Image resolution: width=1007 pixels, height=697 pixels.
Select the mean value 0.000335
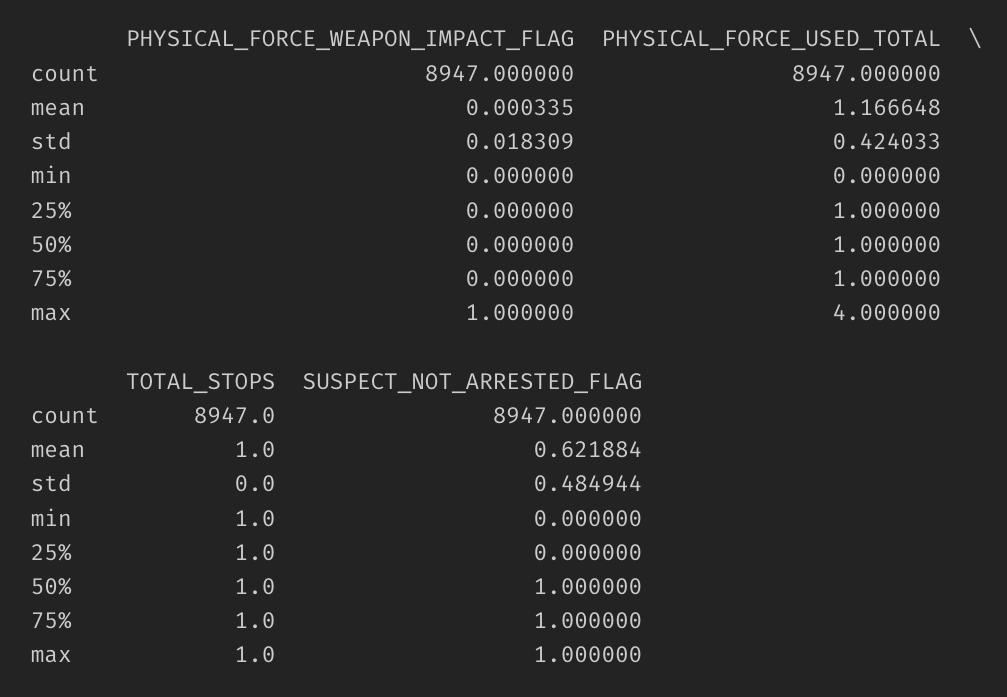coord(520,108)
